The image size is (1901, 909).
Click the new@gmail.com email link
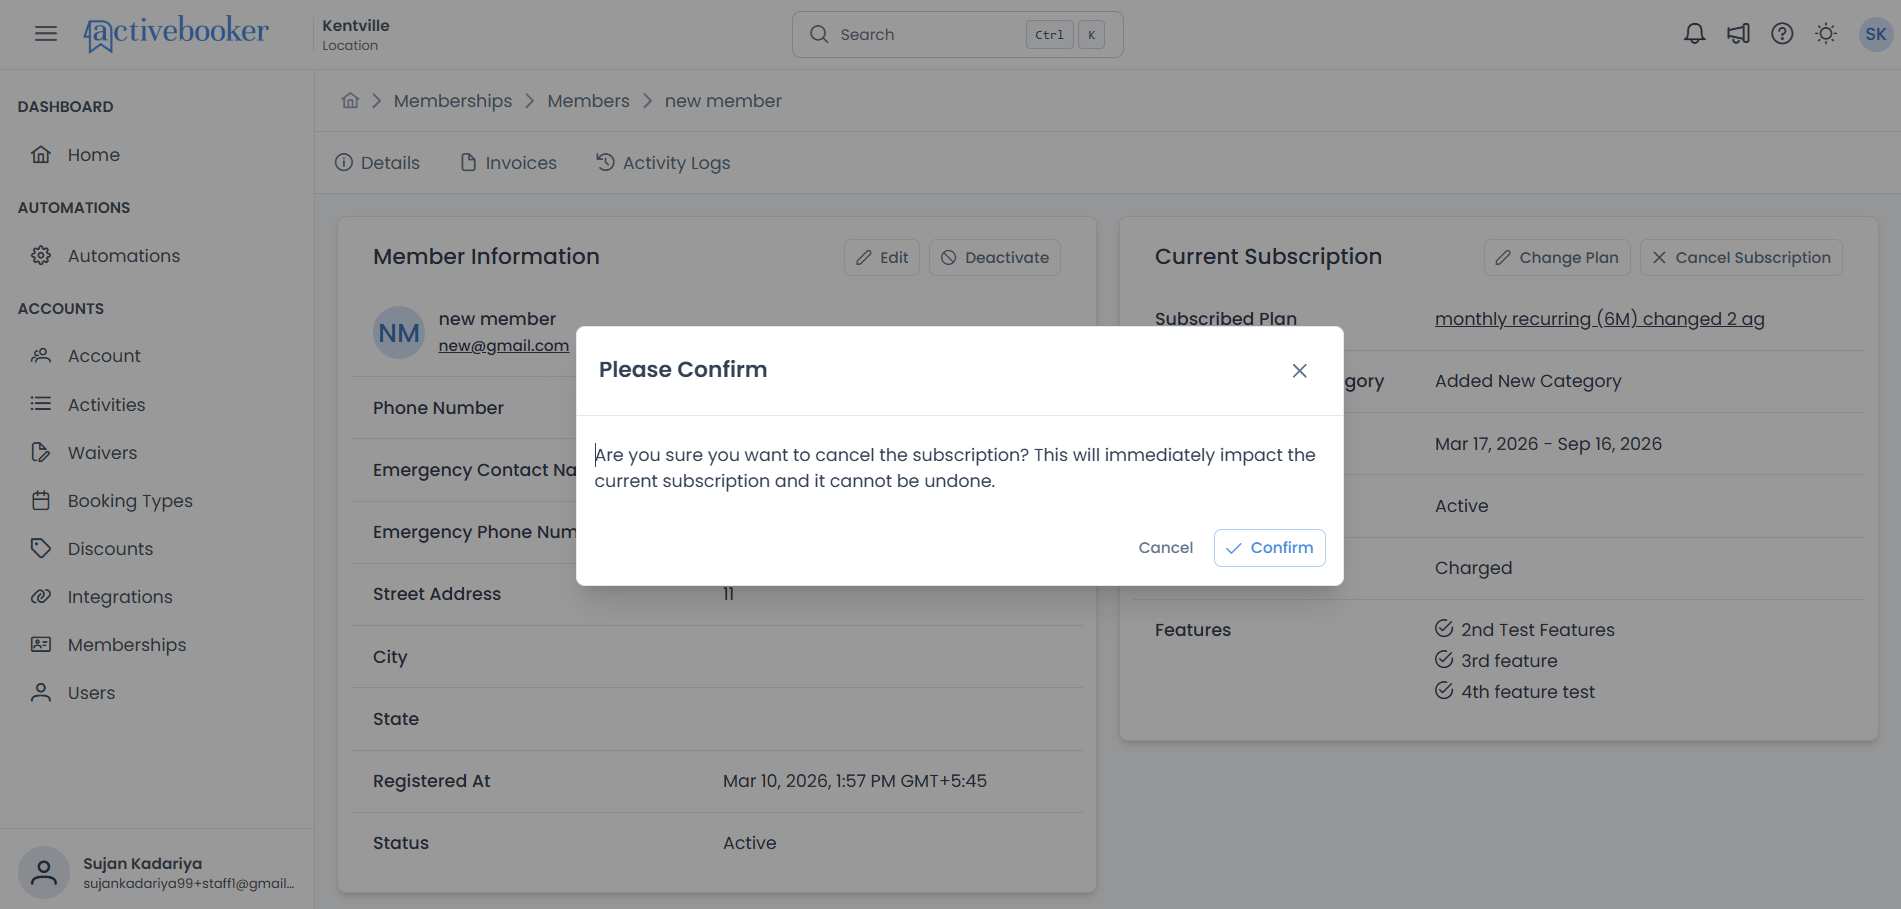[503, 346]
